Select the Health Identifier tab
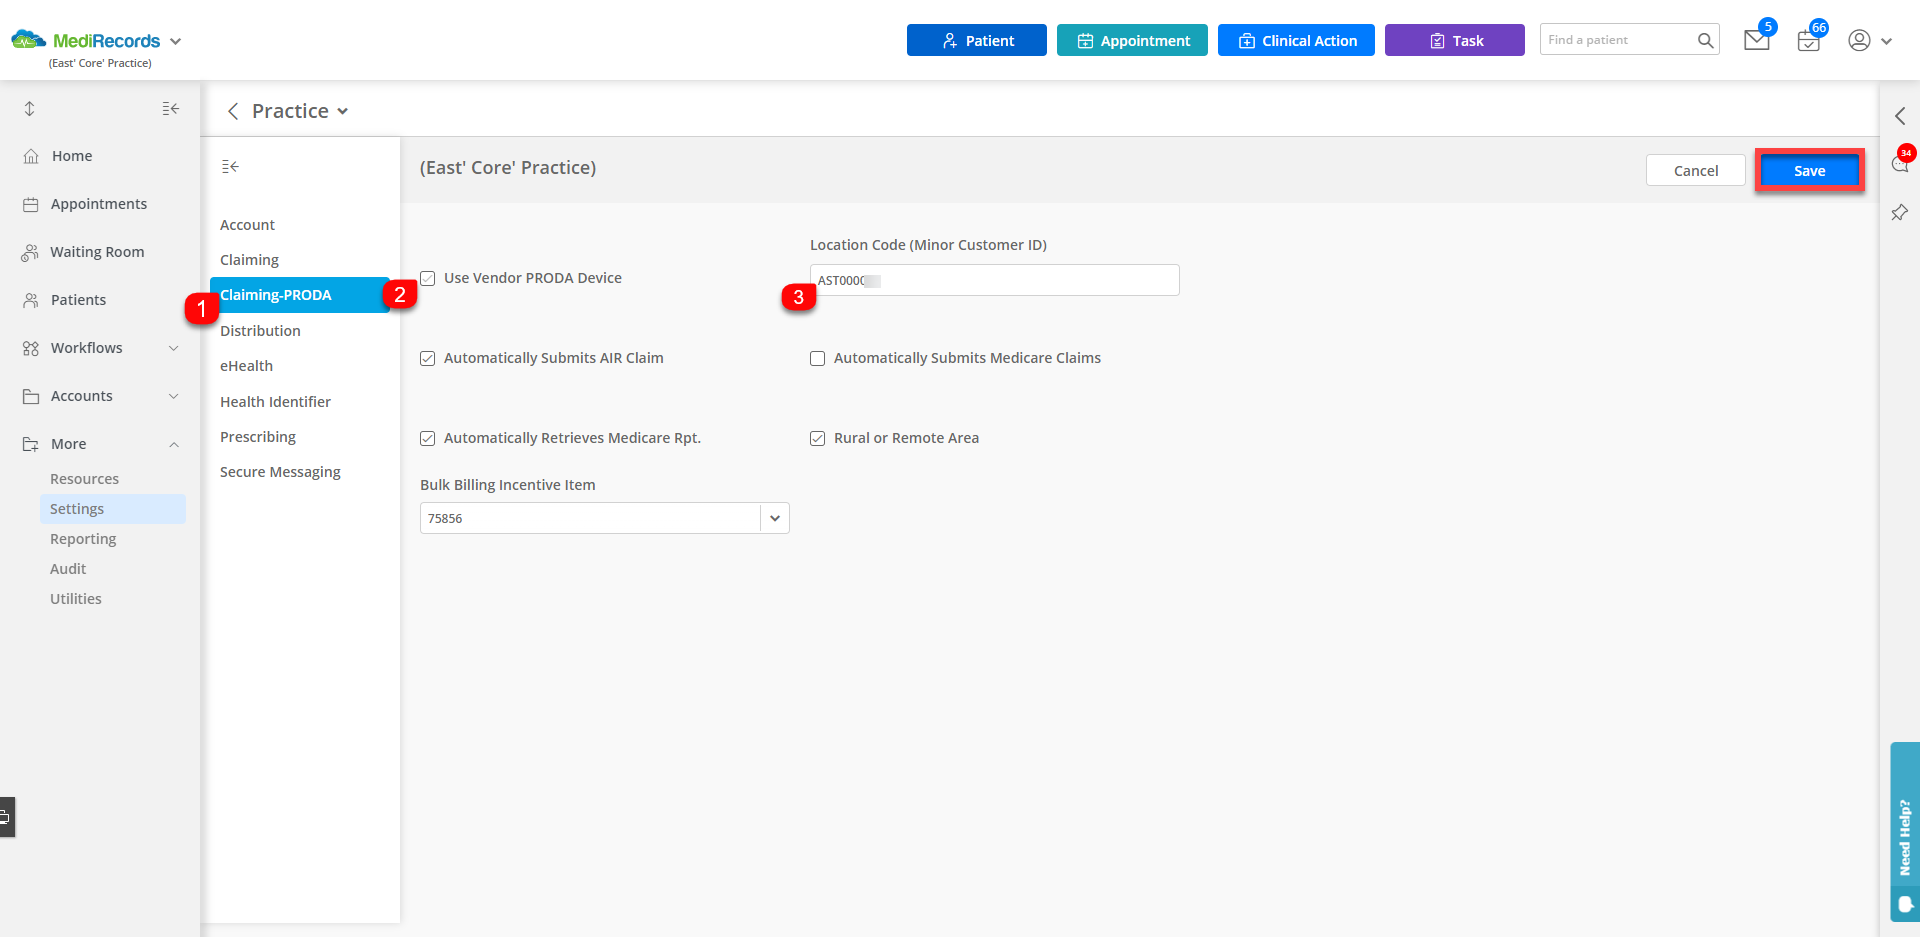1920x937 pixels. pyautogui.click(x=275, y=402)
